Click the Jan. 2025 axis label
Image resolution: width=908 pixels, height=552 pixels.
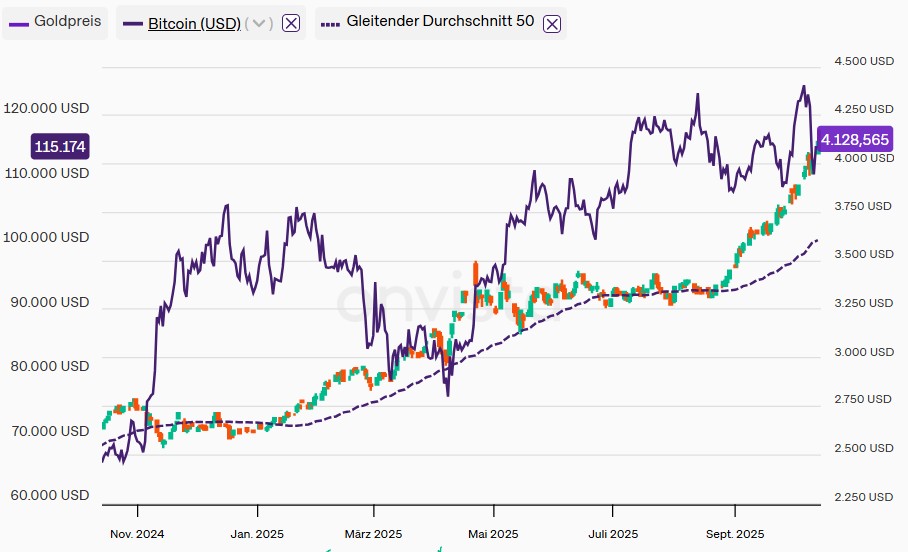(257, 534)
